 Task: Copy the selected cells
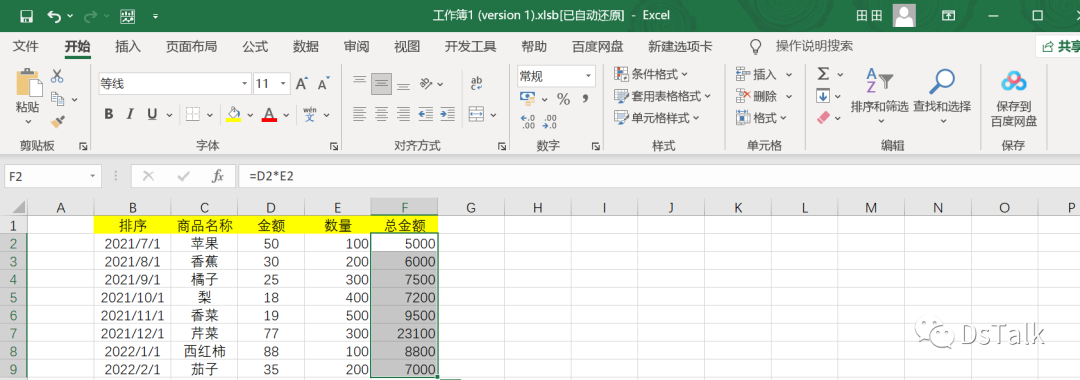58,98
